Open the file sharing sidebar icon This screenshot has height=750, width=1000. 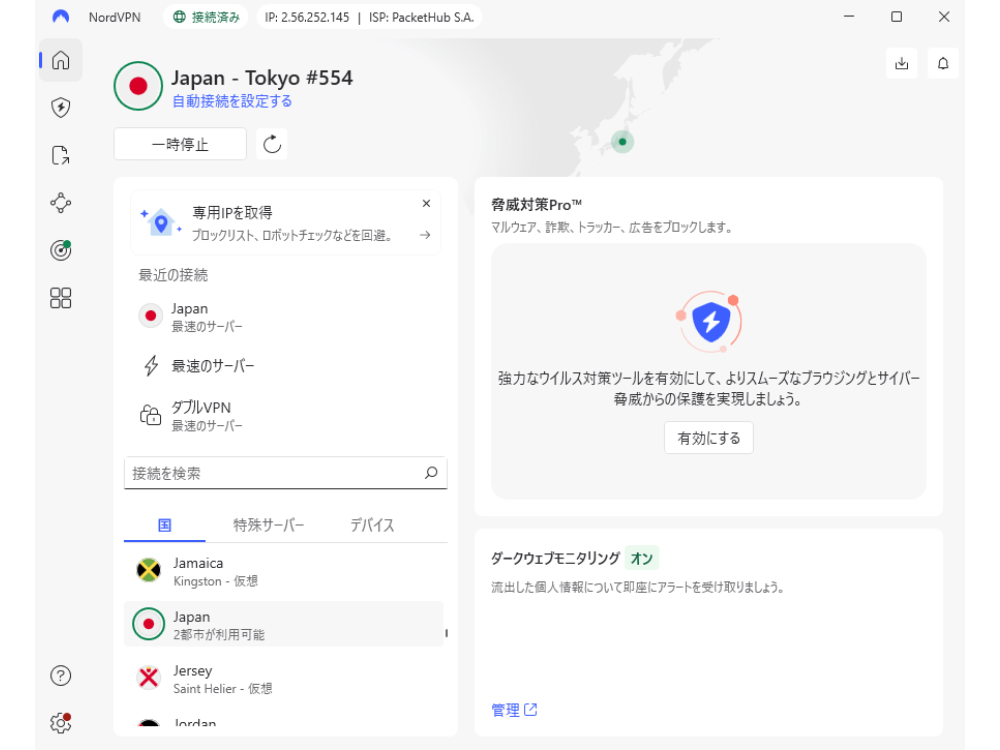tap(61, 155)
